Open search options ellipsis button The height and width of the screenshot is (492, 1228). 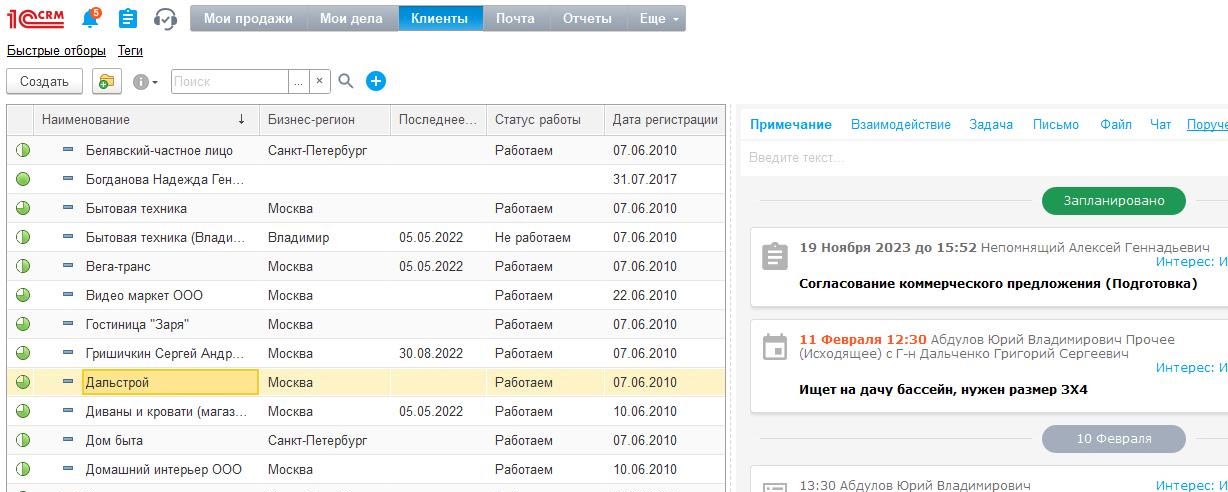pos(298,81)
